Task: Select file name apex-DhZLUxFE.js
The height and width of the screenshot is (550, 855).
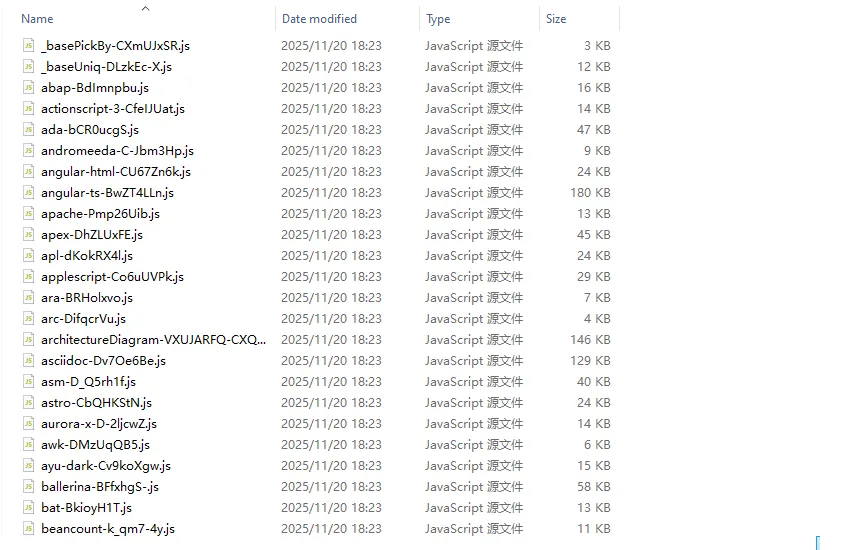Action: coord(92,234)
